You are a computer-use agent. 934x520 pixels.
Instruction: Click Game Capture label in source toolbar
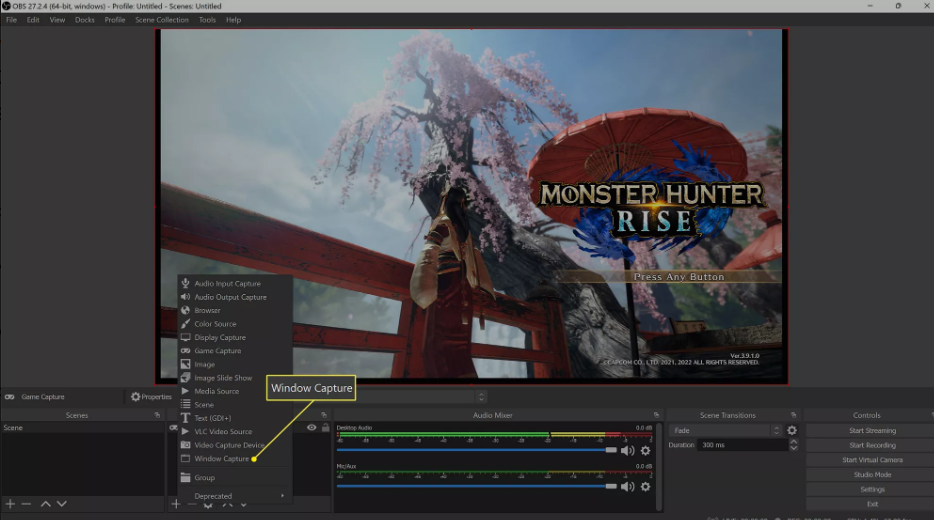point(43,397)
